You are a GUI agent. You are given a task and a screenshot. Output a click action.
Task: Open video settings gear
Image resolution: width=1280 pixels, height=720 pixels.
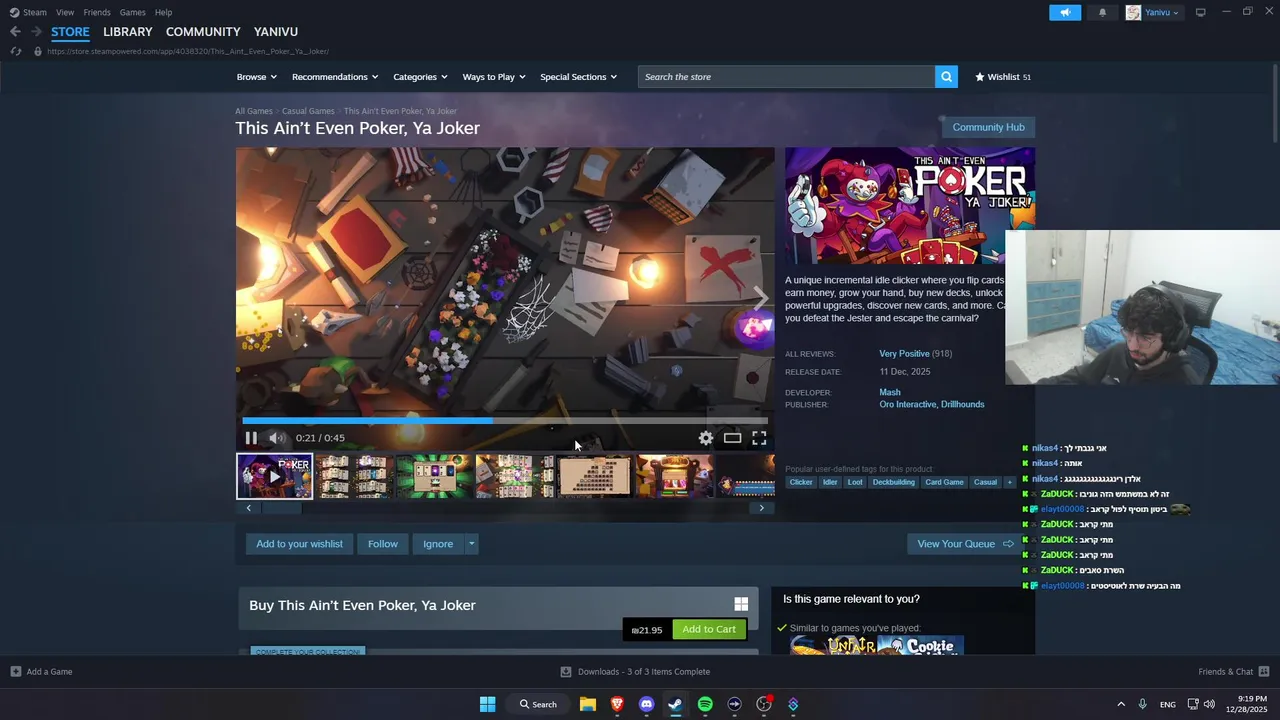(706, 438)
